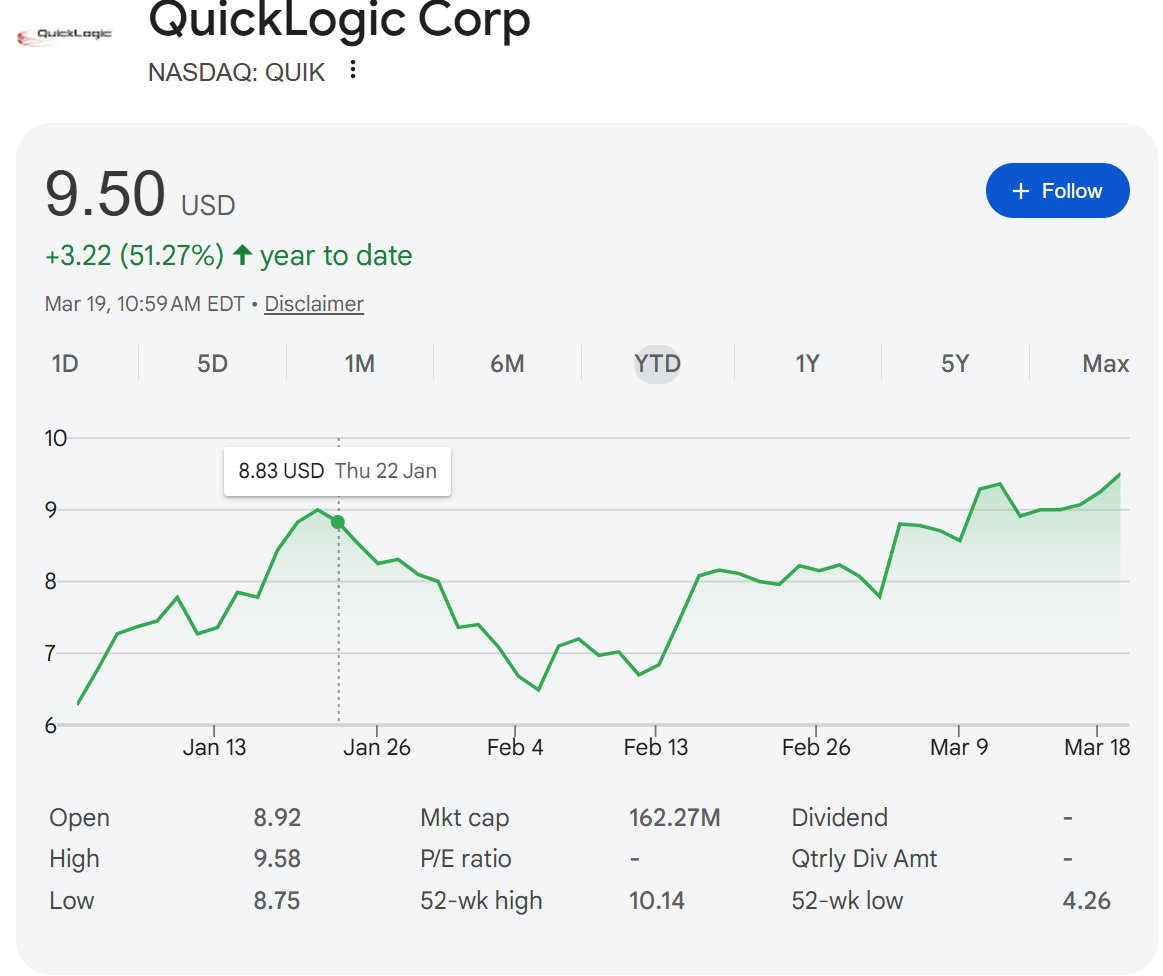Open the three-dot menu beside NASDAQ: QUIK

click(353, 70)
